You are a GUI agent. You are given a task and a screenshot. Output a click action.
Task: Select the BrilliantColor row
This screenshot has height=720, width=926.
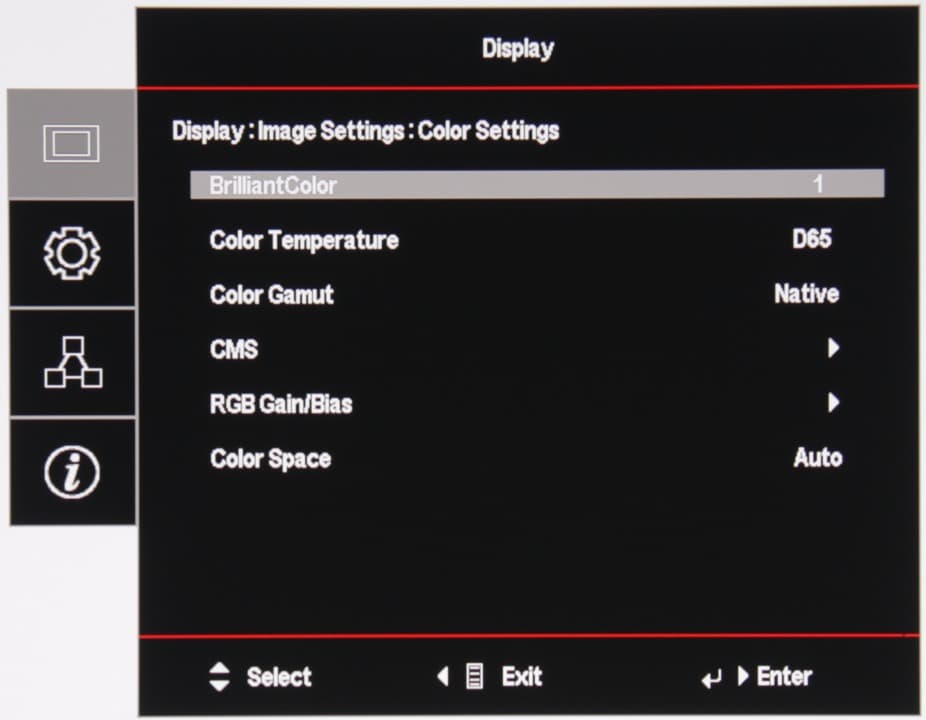537,185
